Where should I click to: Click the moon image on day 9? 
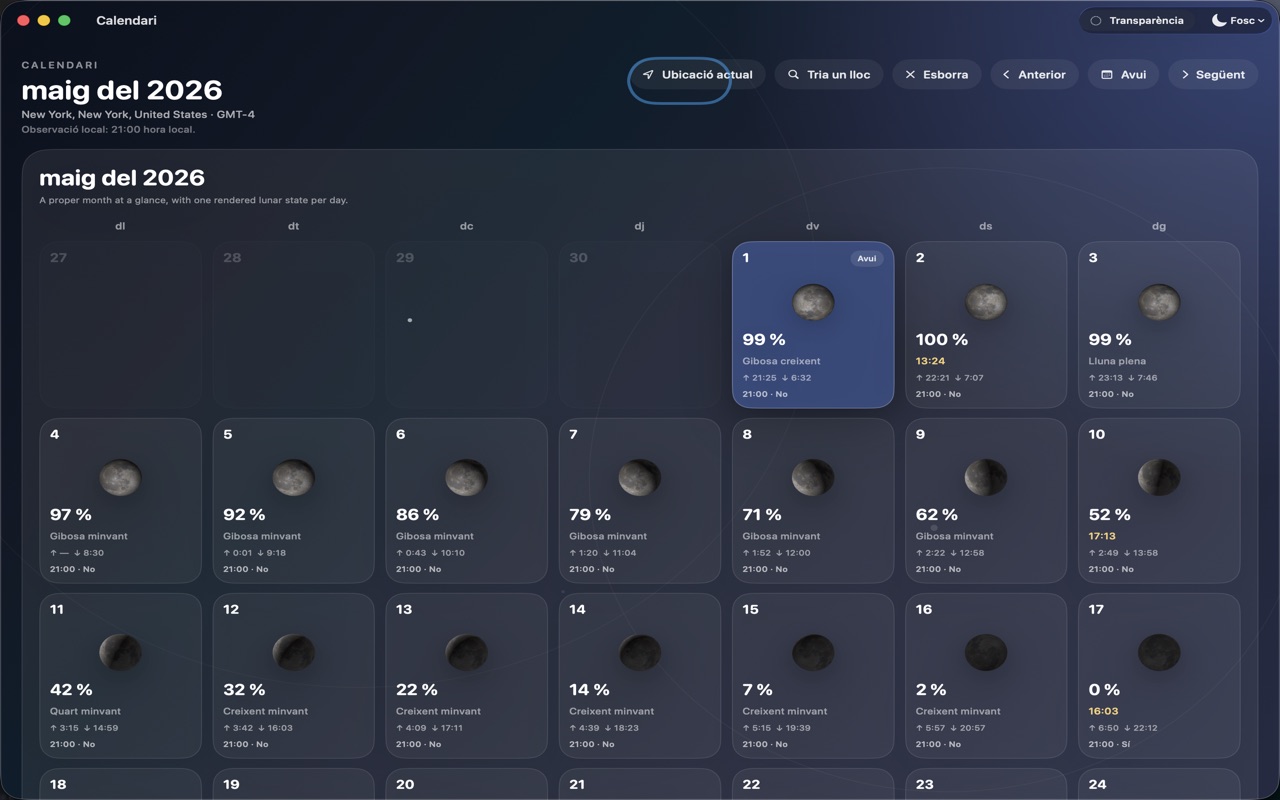(x=986, y=478)
